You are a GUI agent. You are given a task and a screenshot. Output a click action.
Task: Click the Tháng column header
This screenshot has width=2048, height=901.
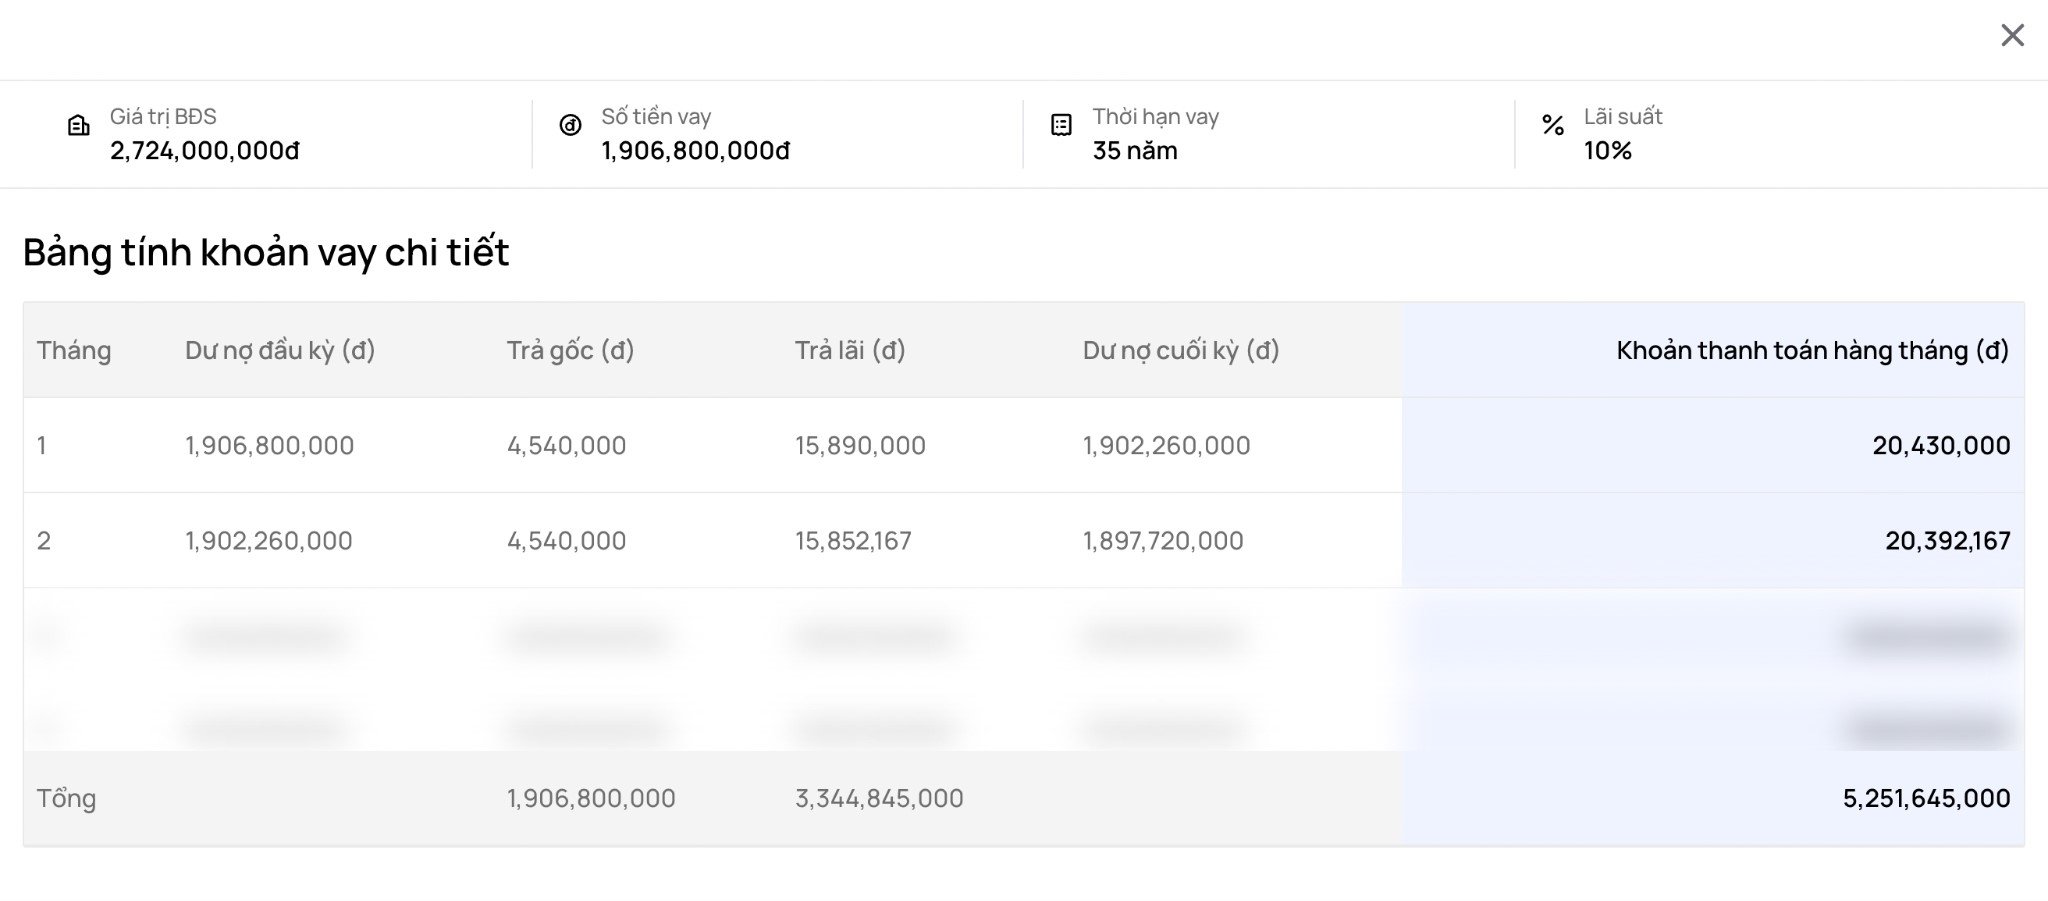(x=74, y=351)
